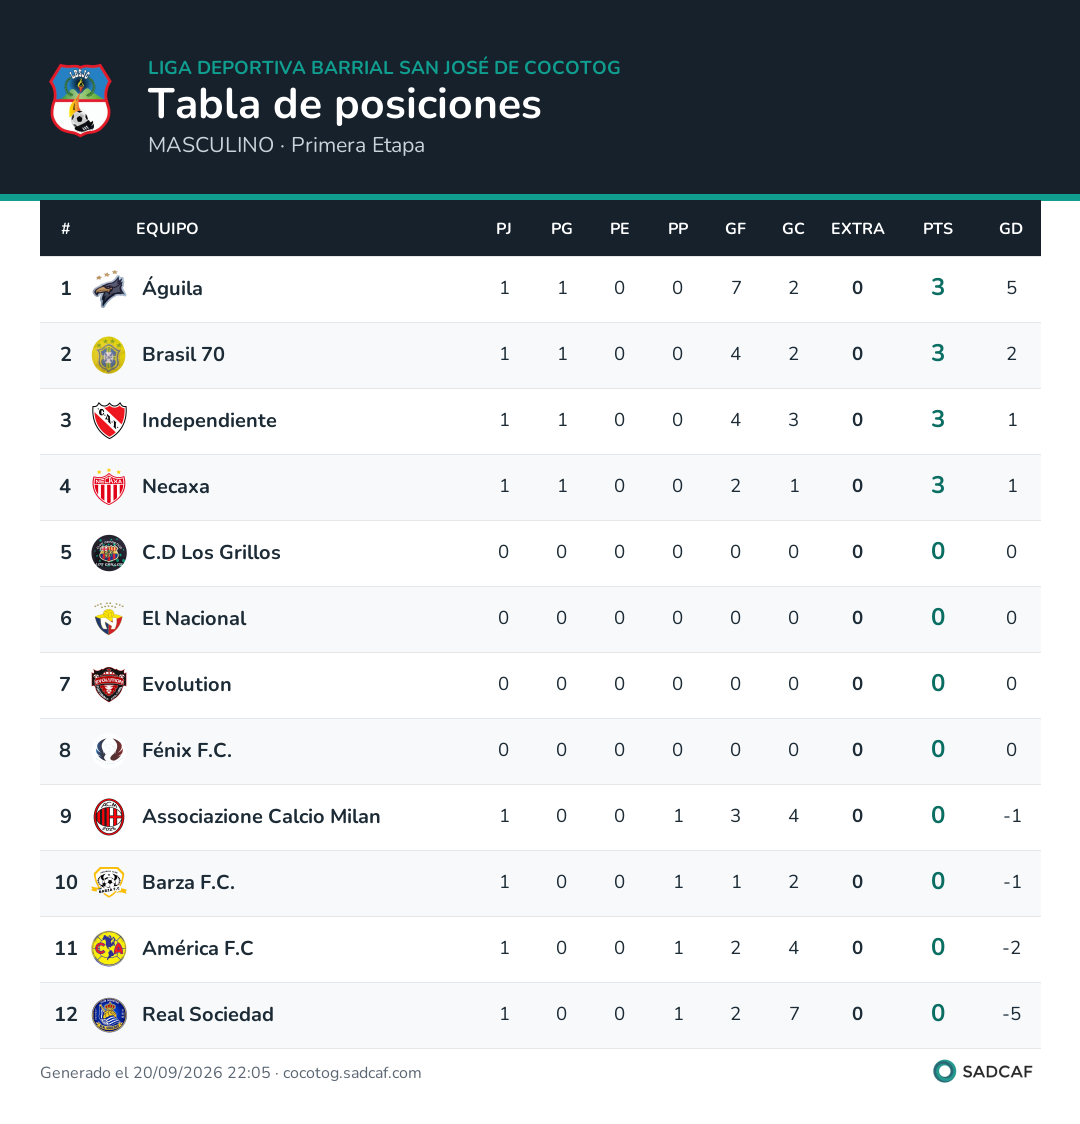
Task: Click the league crest logo in header
Action: (80, 100)
